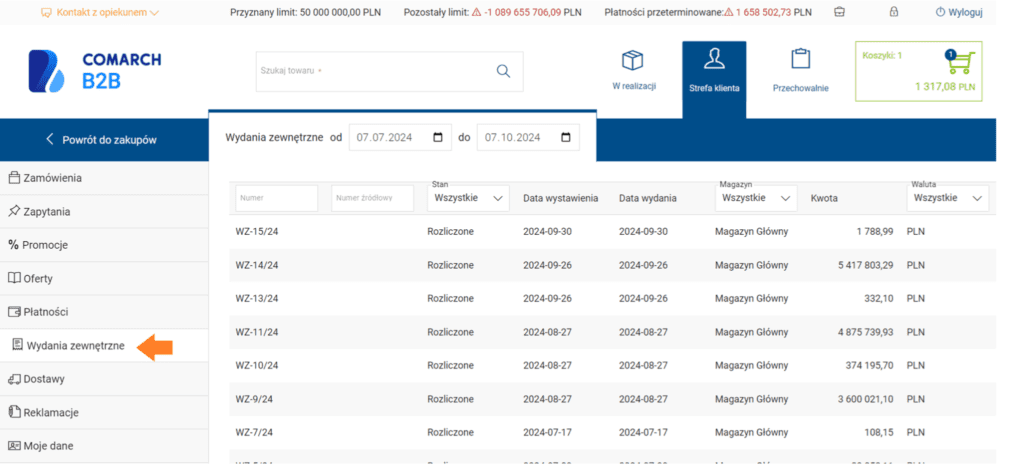Viewport: 1024px width, 475px height.
Task: Expand the Waluta filter dropdown
Action: coord(948,198)
